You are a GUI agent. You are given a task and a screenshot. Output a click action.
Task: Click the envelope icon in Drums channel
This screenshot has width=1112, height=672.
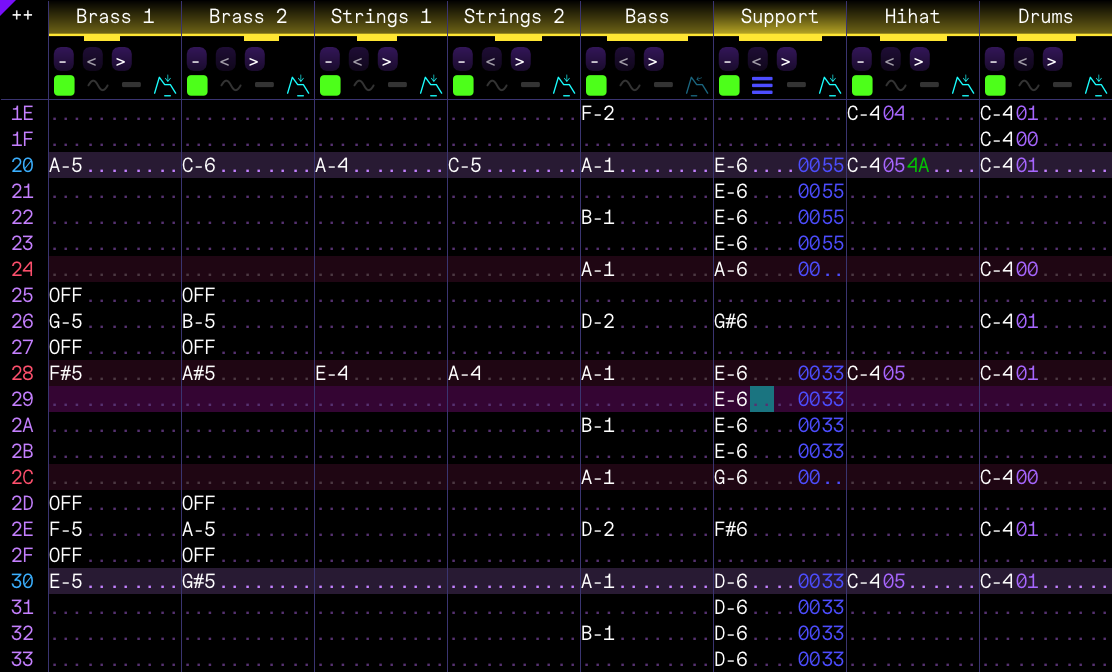click(1095, 86)
